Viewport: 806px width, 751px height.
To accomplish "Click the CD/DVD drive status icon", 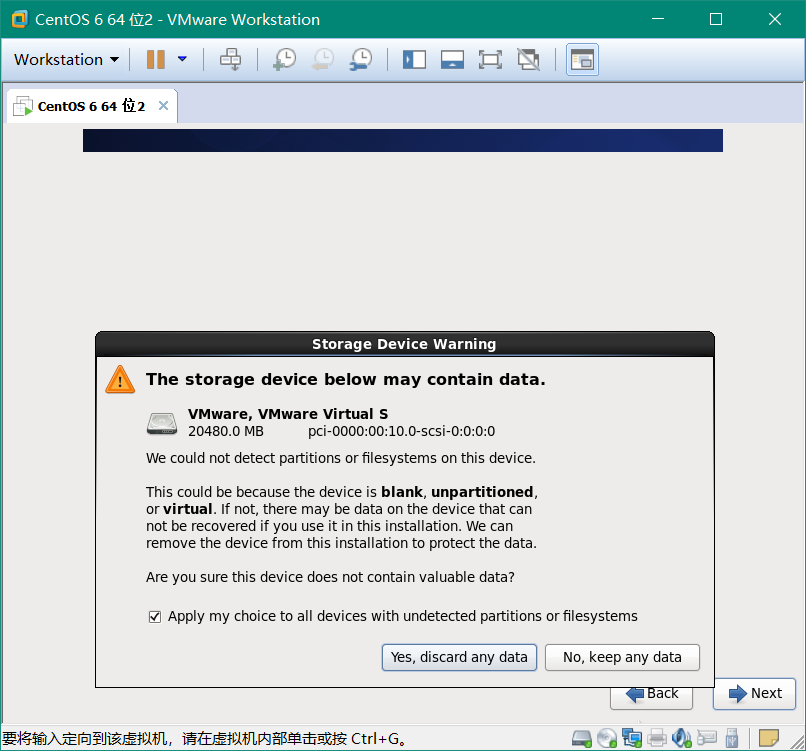I will [x=607, y=739].
